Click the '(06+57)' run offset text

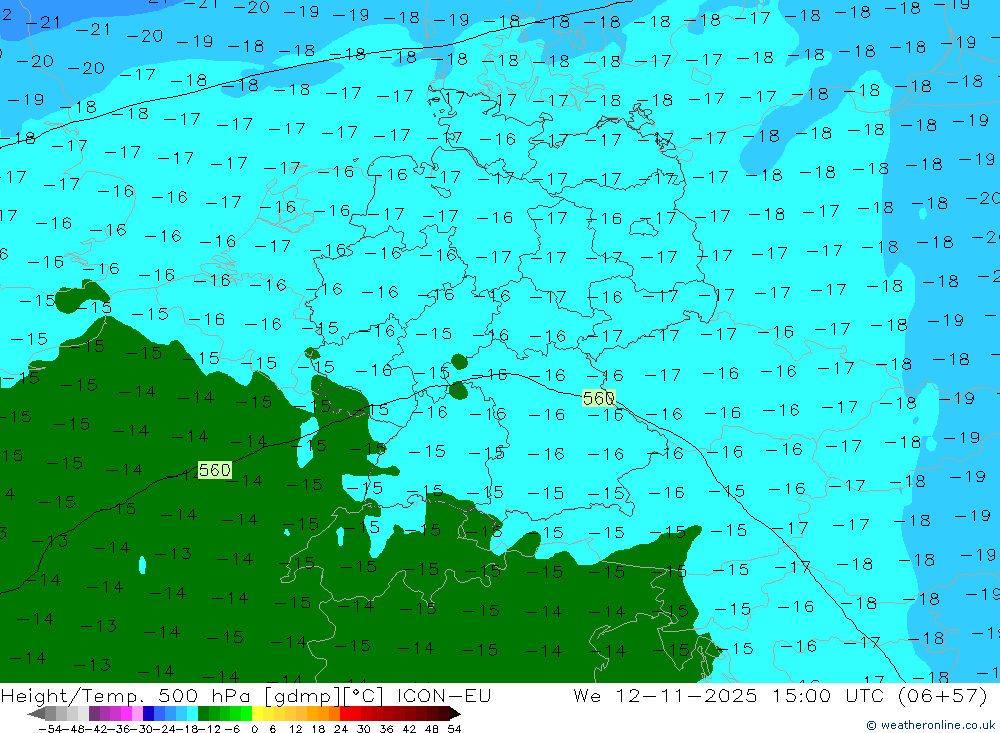click(942, 695)
